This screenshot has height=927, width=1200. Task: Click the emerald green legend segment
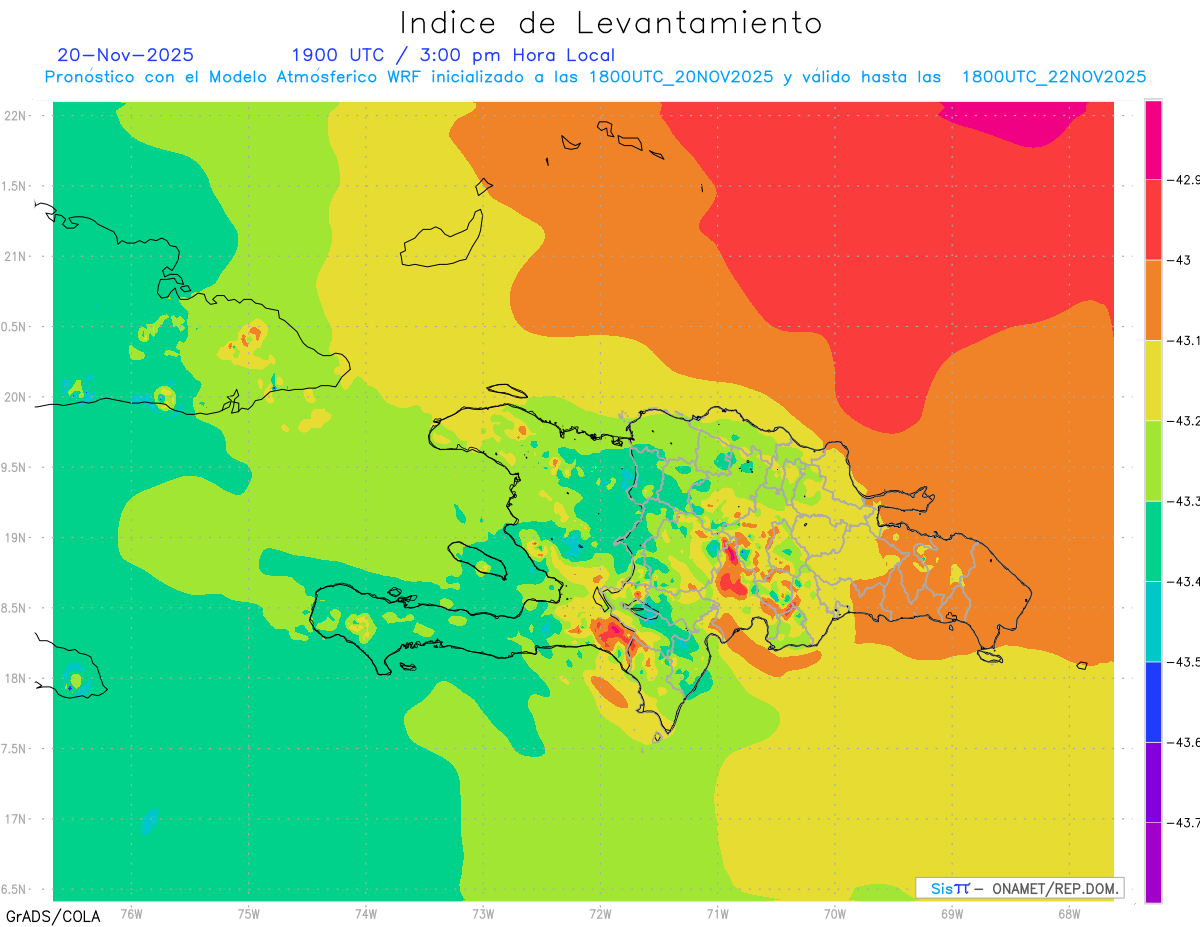tap(1153, 541)
